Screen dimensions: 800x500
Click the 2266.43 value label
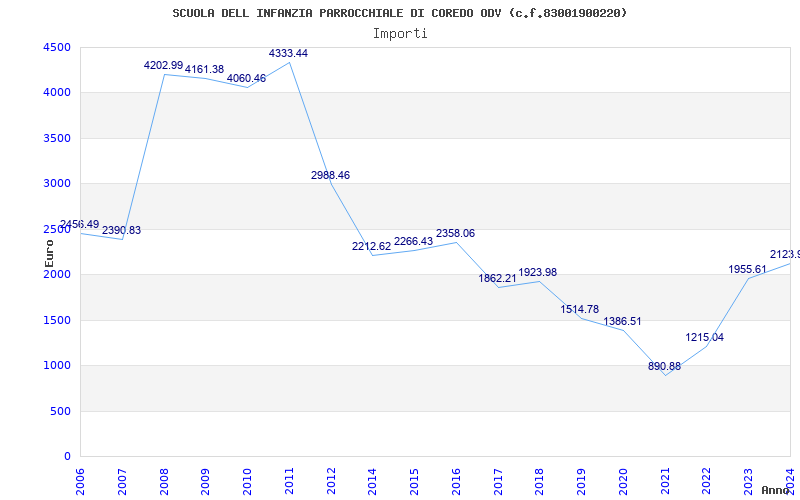coord(413,241)
